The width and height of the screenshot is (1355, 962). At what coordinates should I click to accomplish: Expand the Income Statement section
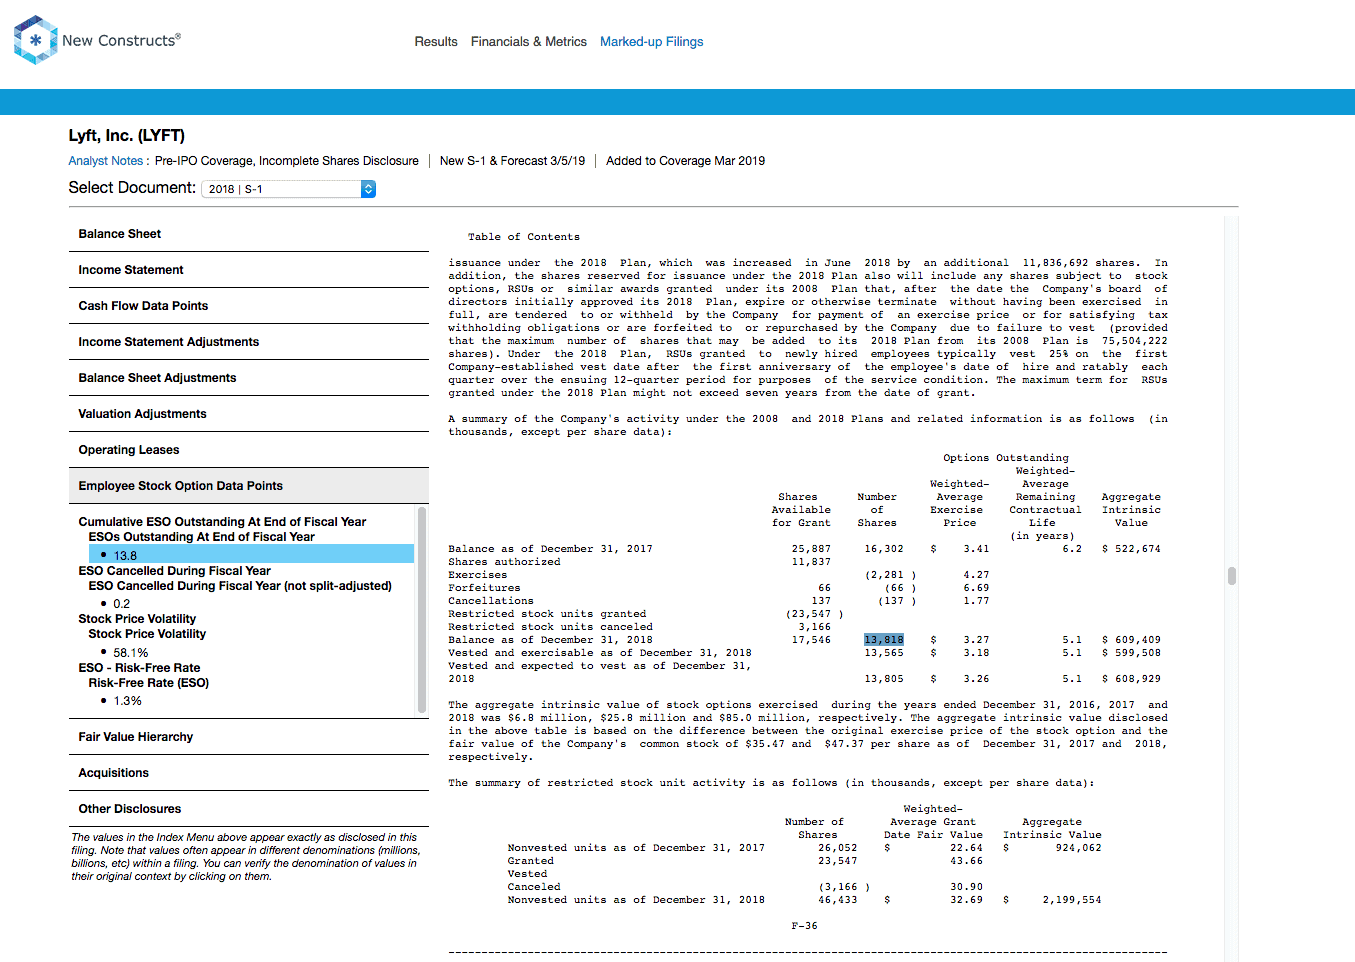coord(249,270)
